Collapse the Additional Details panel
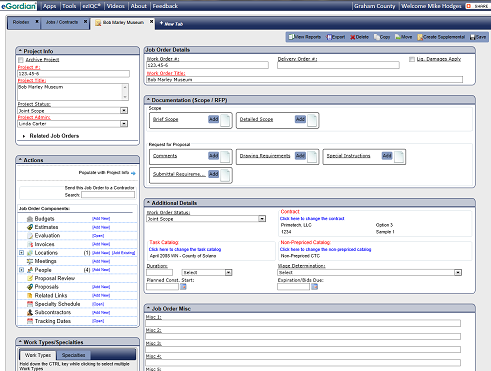 (149, 203)
